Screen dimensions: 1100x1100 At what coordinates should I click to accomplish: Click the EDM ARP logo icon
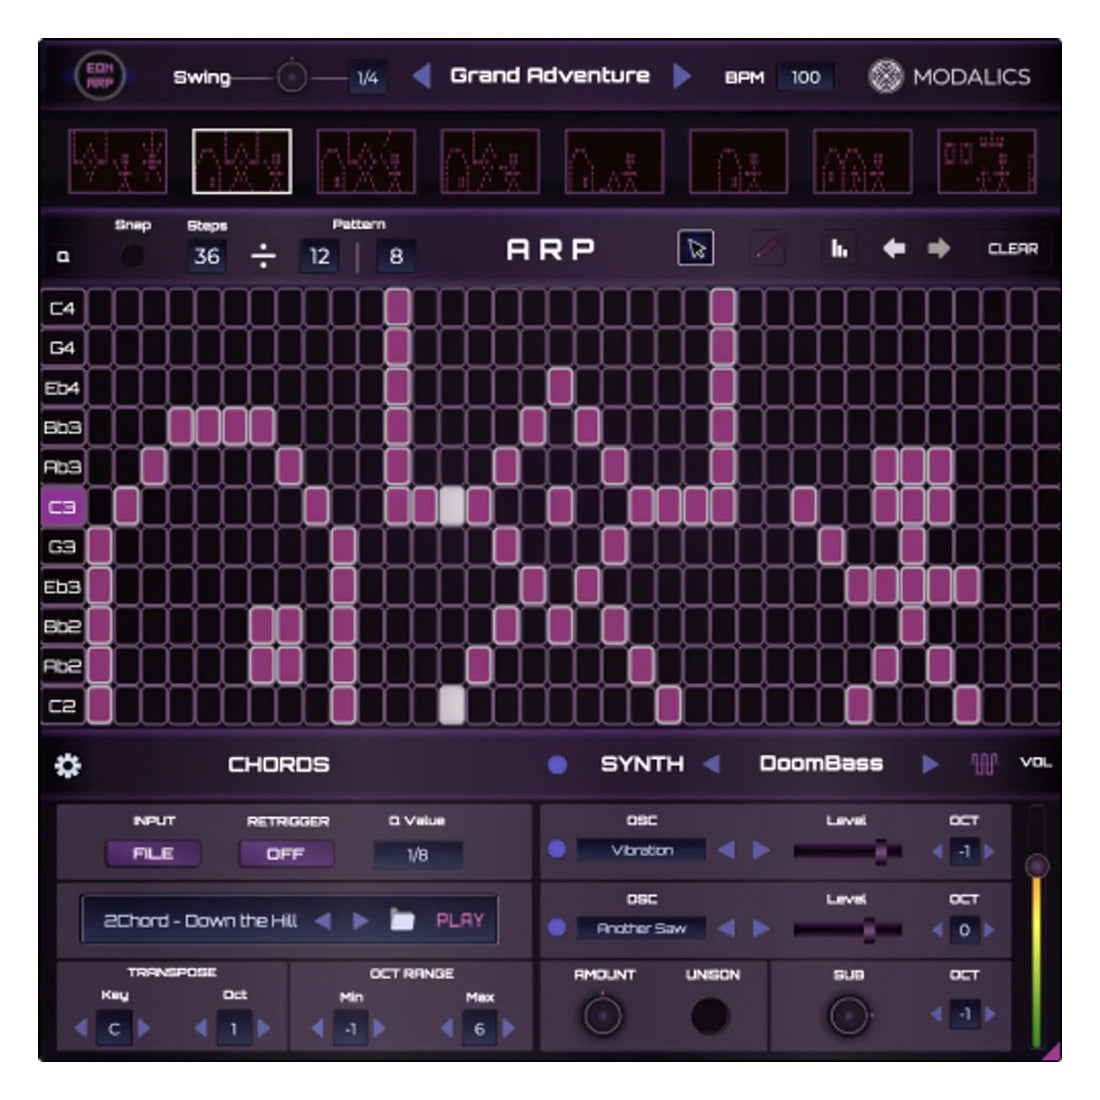click(100, 76)
